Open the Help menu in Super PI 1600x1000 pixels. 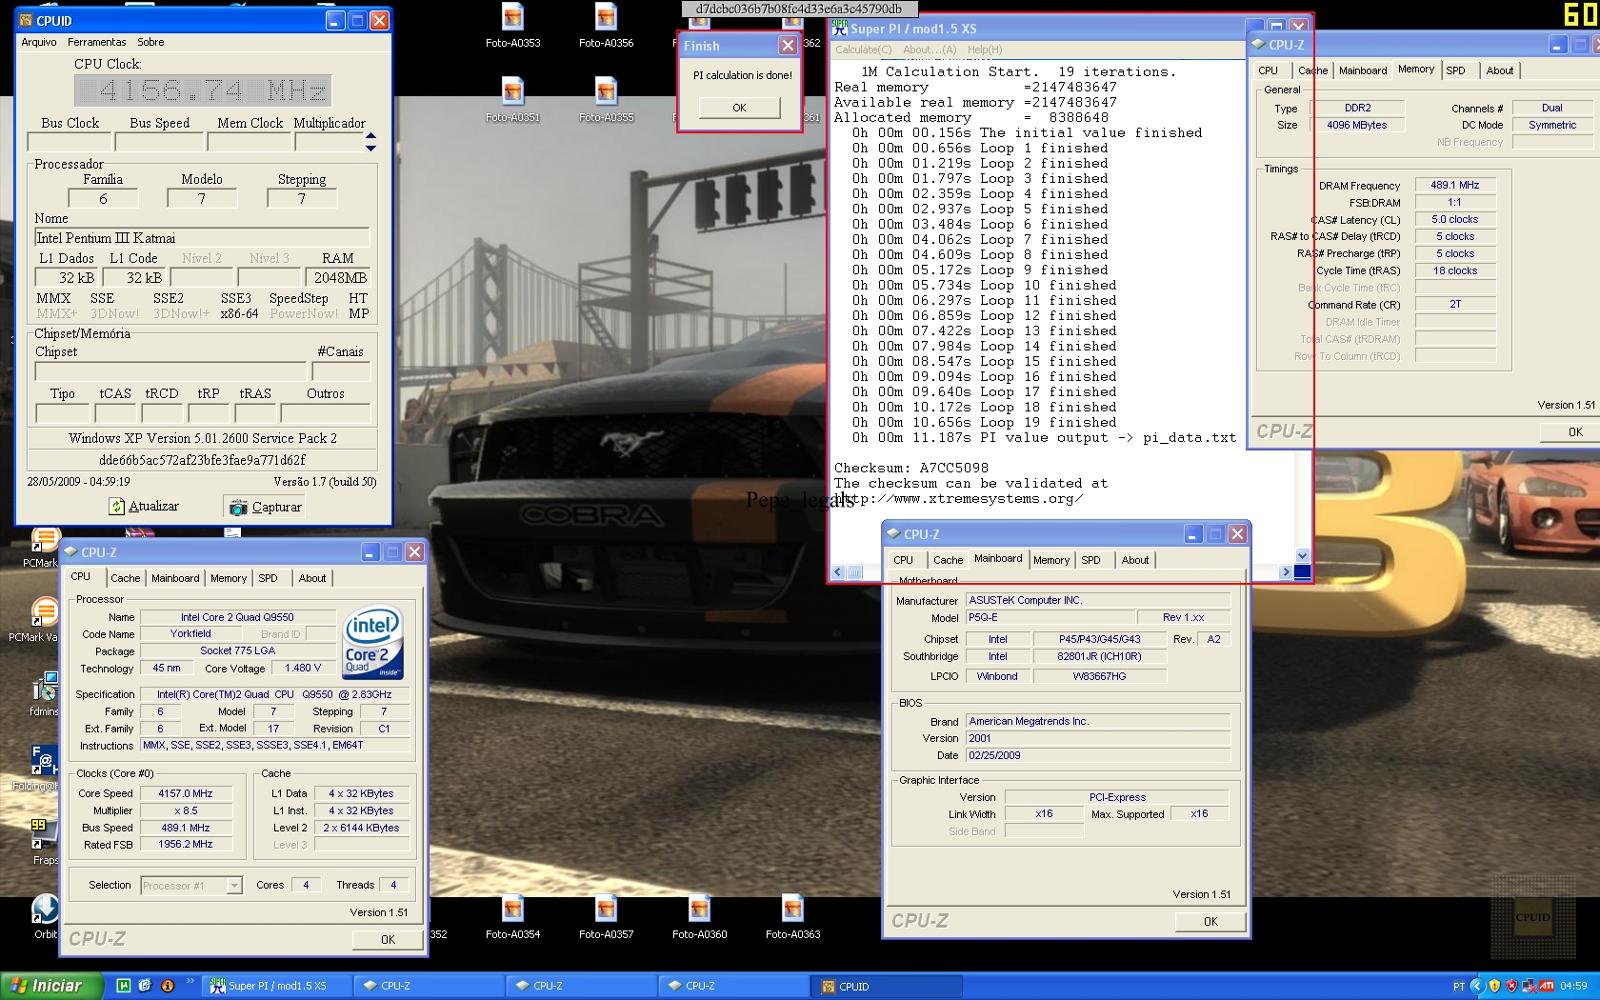click(984, 49)
